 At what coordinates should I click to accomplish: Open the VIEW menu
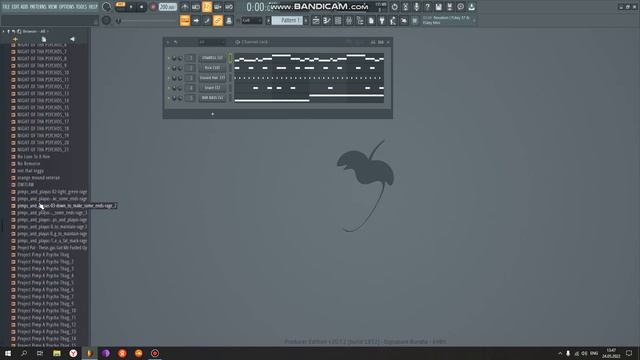click(53, 7)
